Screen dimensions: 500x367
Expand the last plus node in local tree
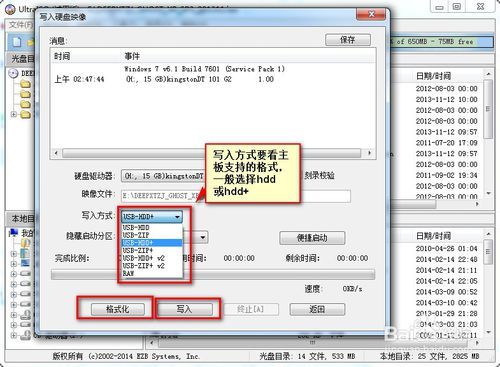point(14,335)
